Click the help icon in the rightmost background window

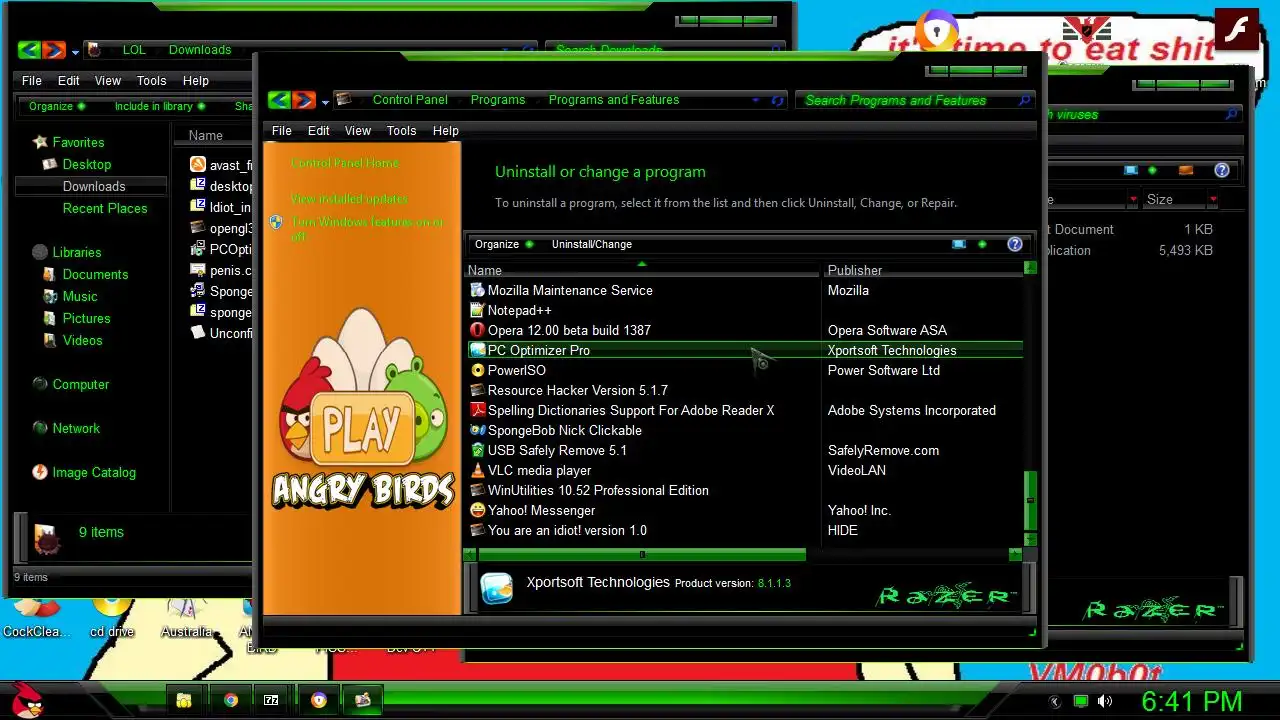click(1221, 170)
